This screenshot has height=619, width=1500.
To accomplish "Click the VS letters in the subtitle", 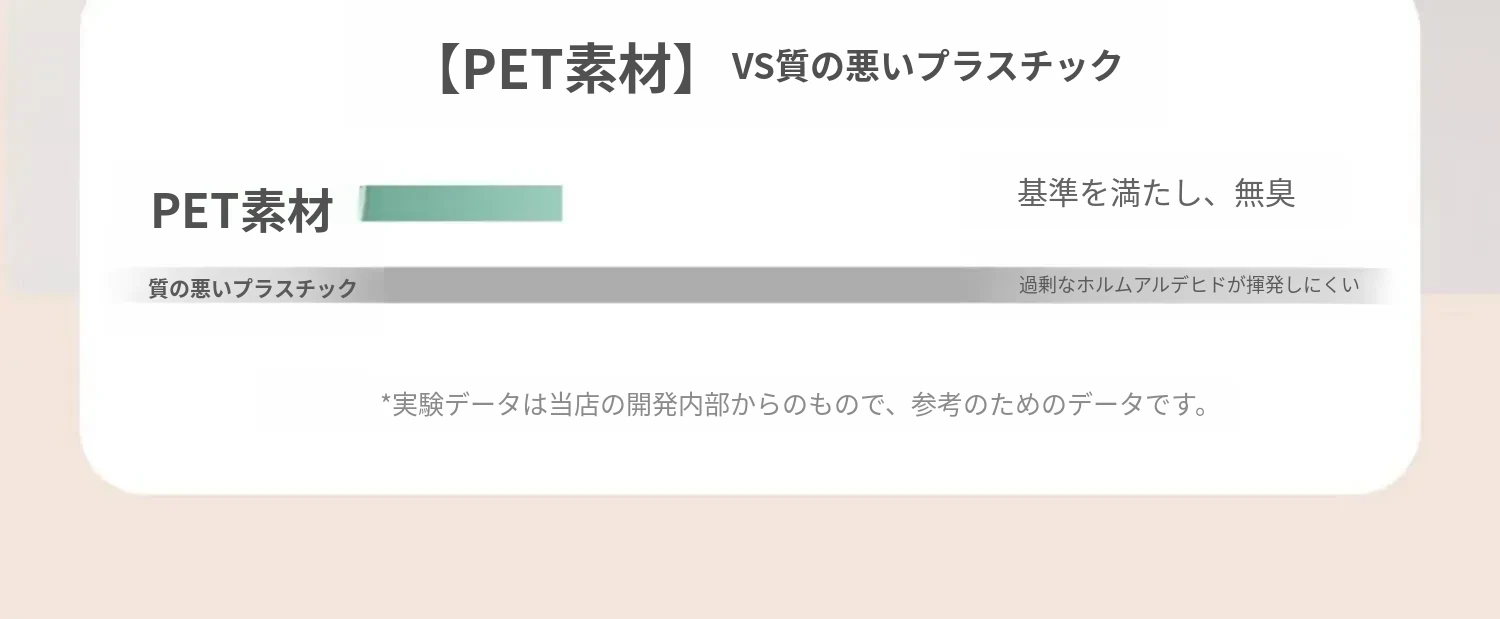I will pyautogui.click(x=752, y=66).
